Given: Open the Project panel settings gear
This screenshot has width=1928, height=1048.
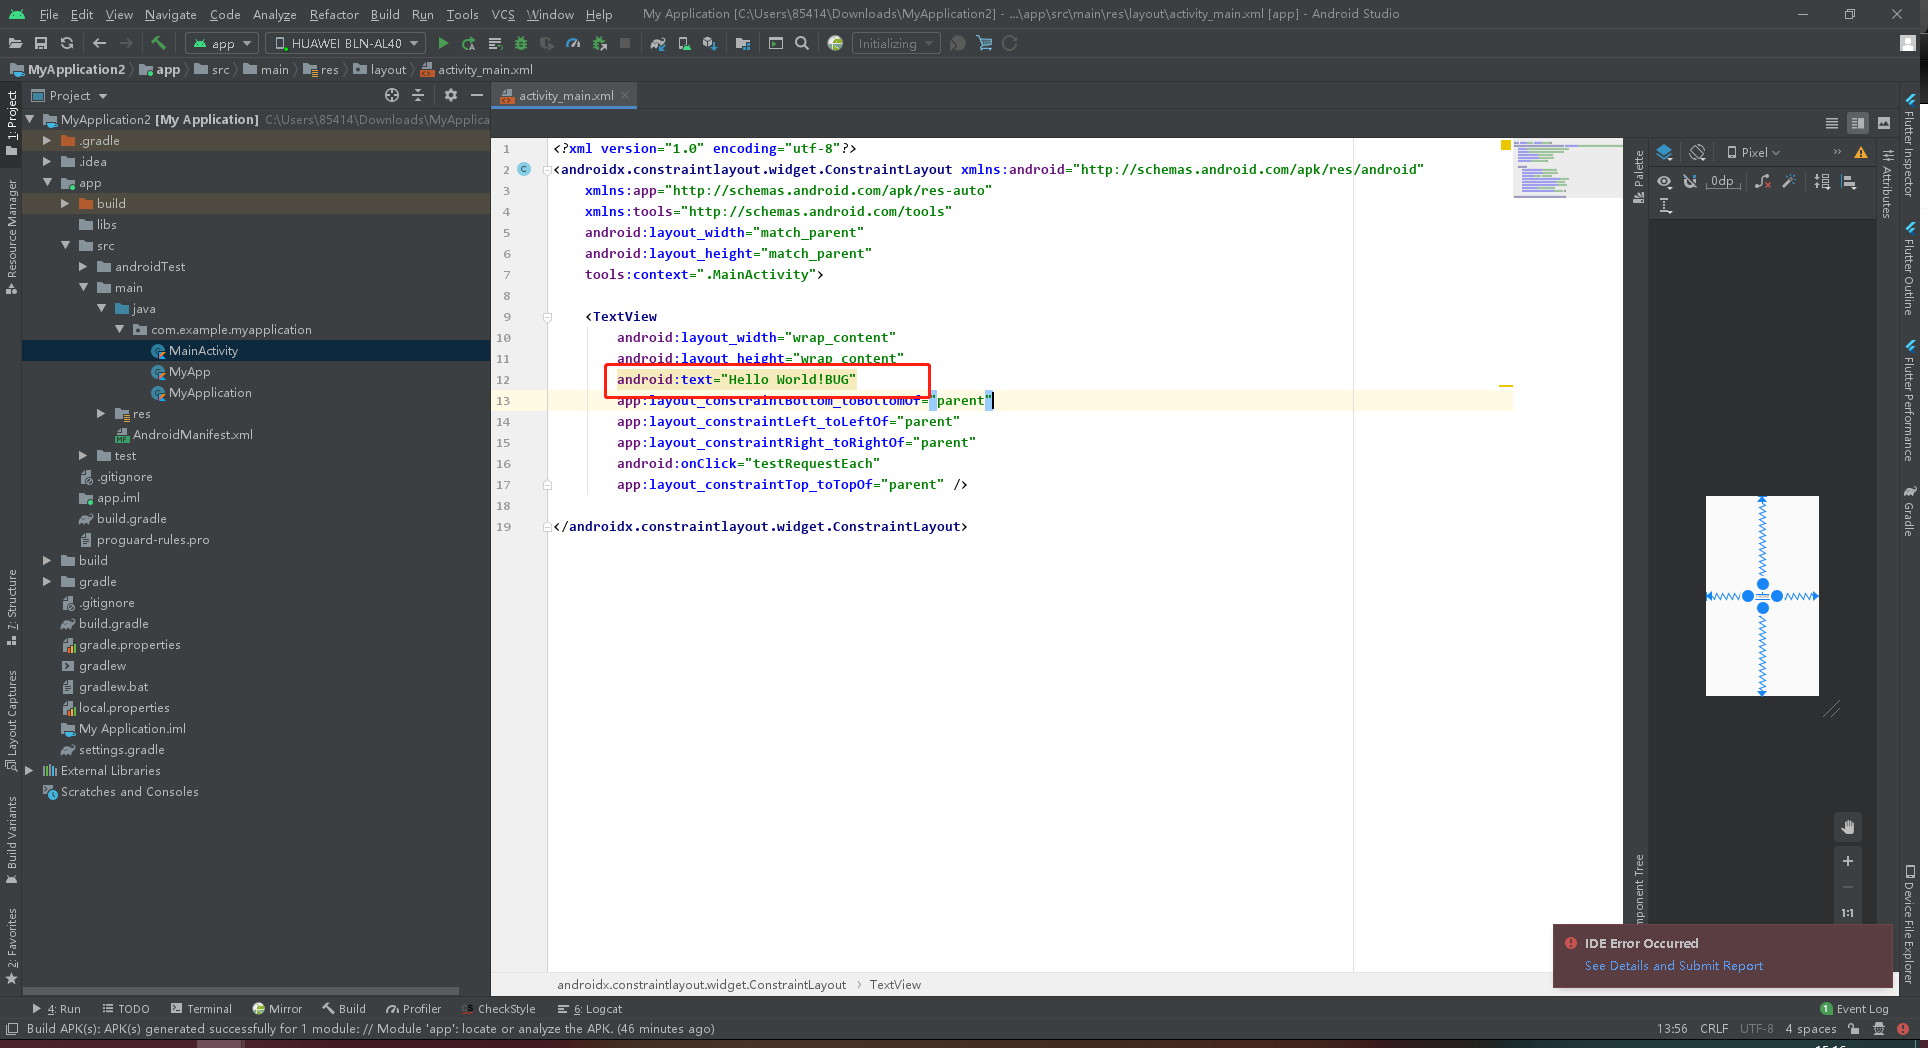Looking at the screenshot, I should [x=451, y=95].
